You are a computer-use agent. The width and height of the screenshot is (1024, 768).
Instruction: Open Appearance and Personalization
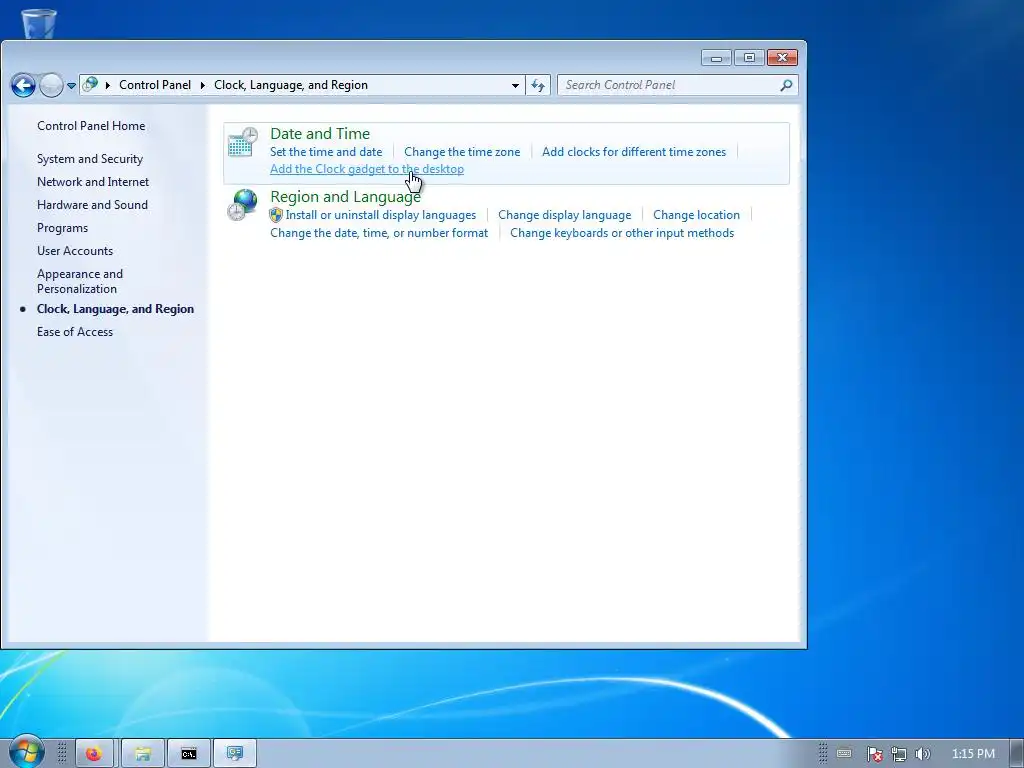pyautogui.click(x=80, y=281)
